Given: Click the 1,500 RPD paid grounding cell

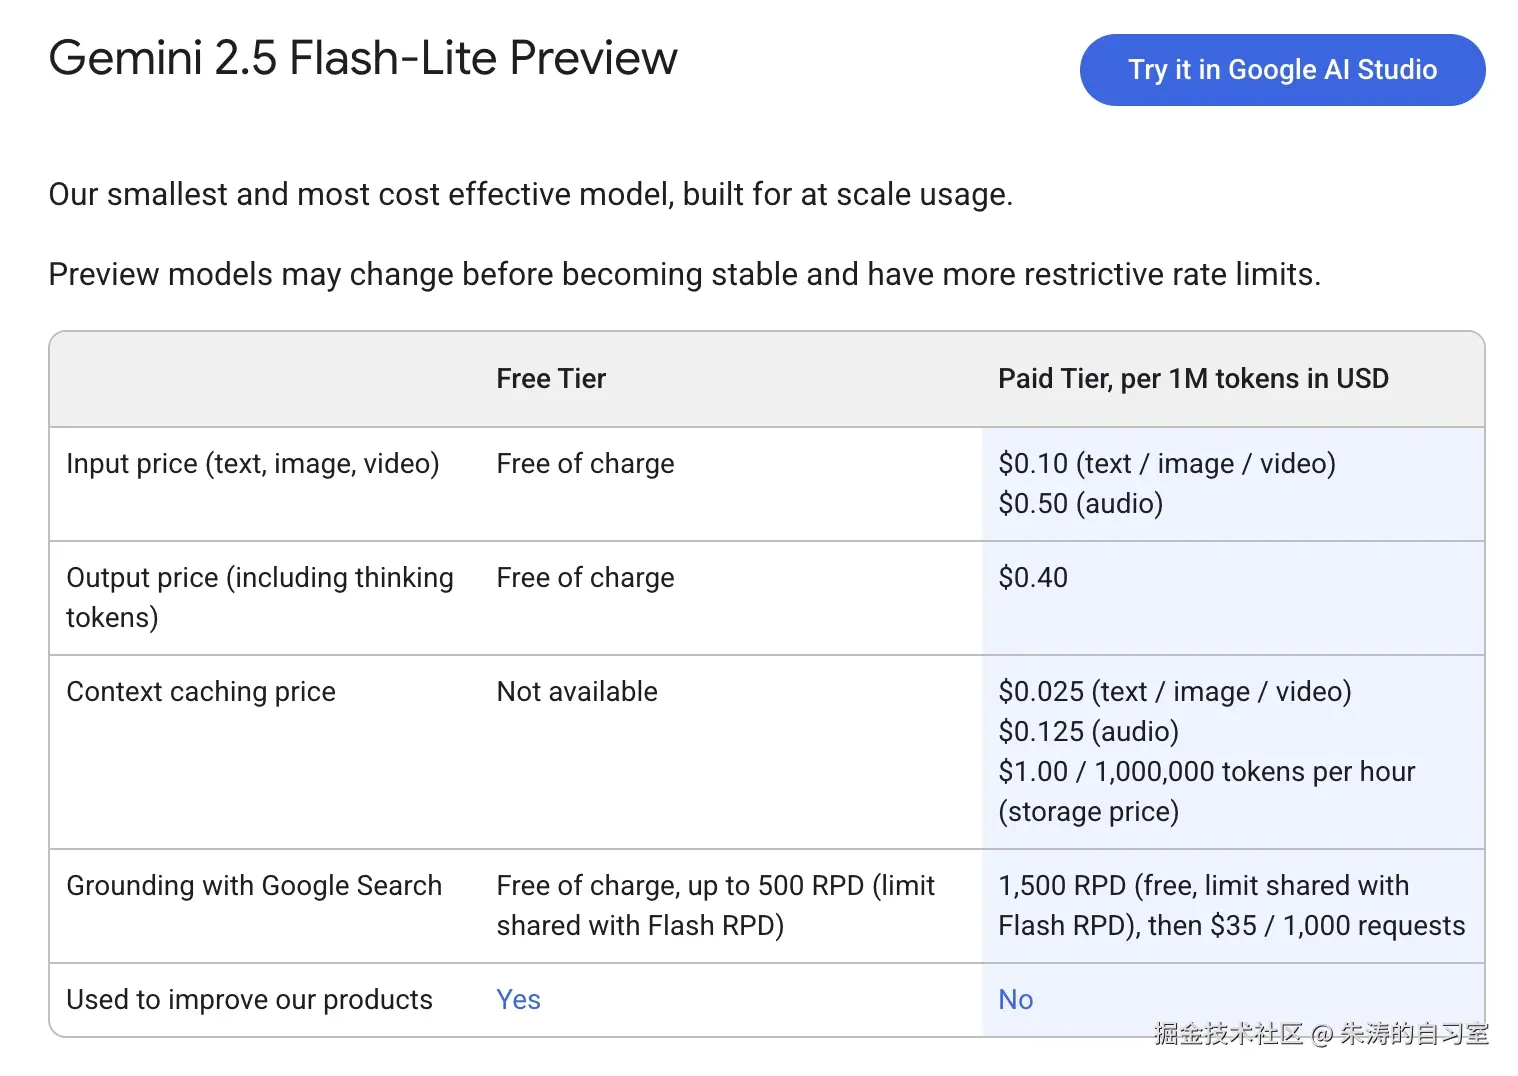Looking at the screenshot, I should 1231,906.
